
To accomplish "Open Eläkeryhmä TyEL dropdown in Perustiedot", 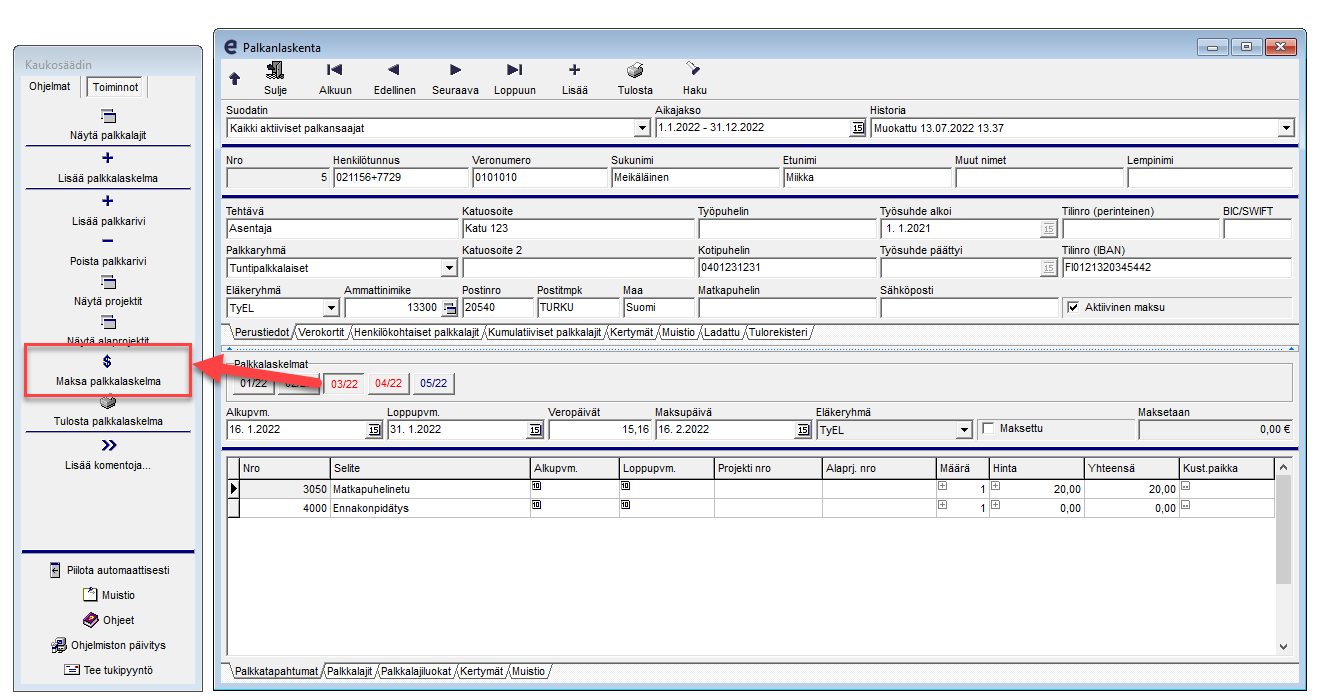I will (331, 307).
